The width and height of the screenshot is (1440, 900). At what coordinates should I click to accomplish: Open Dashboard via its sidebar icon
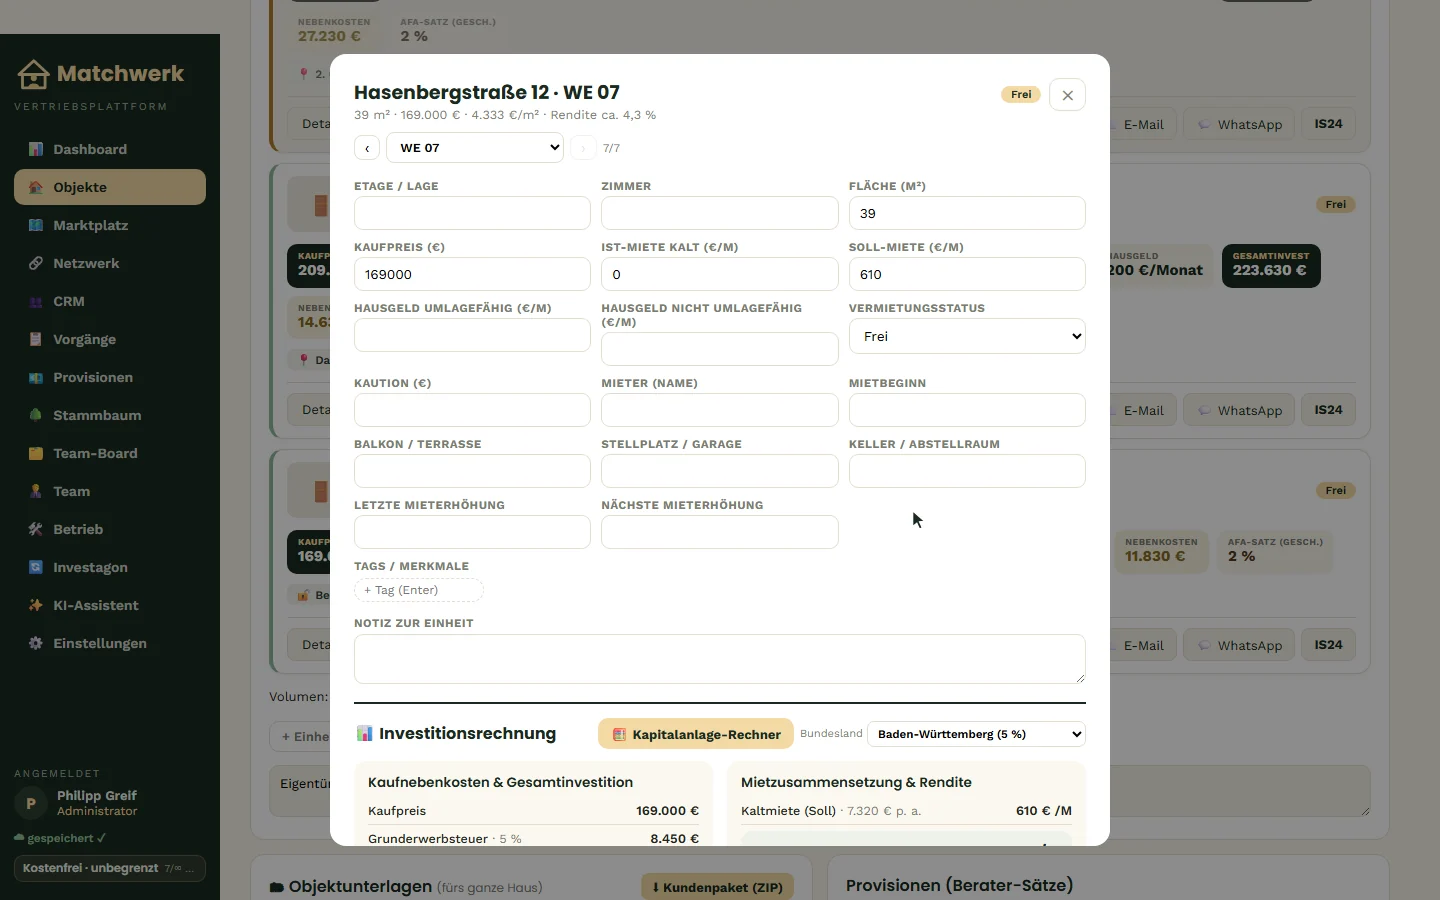coord(36,149)
